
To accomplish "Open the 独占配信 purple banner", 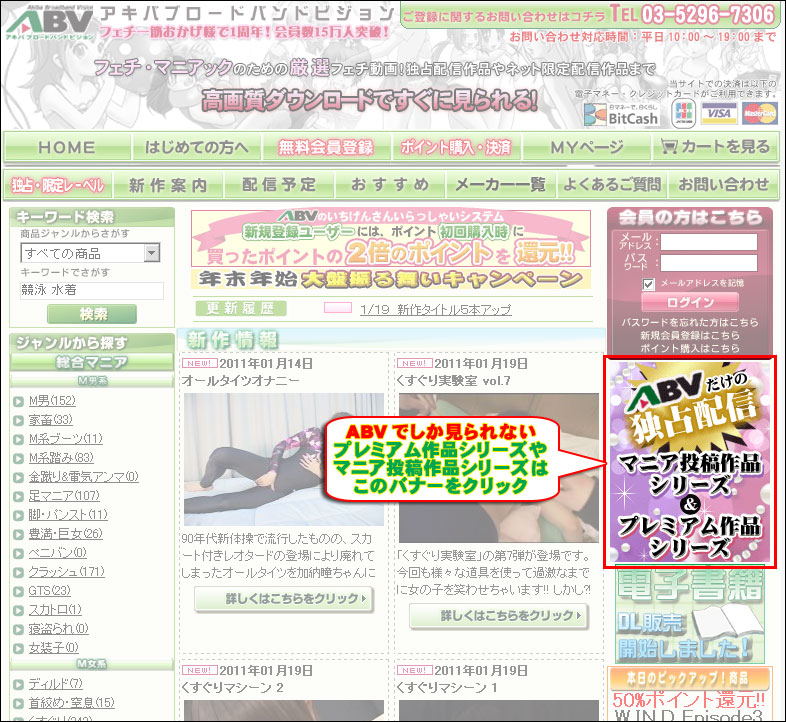I will click(690, 462).
